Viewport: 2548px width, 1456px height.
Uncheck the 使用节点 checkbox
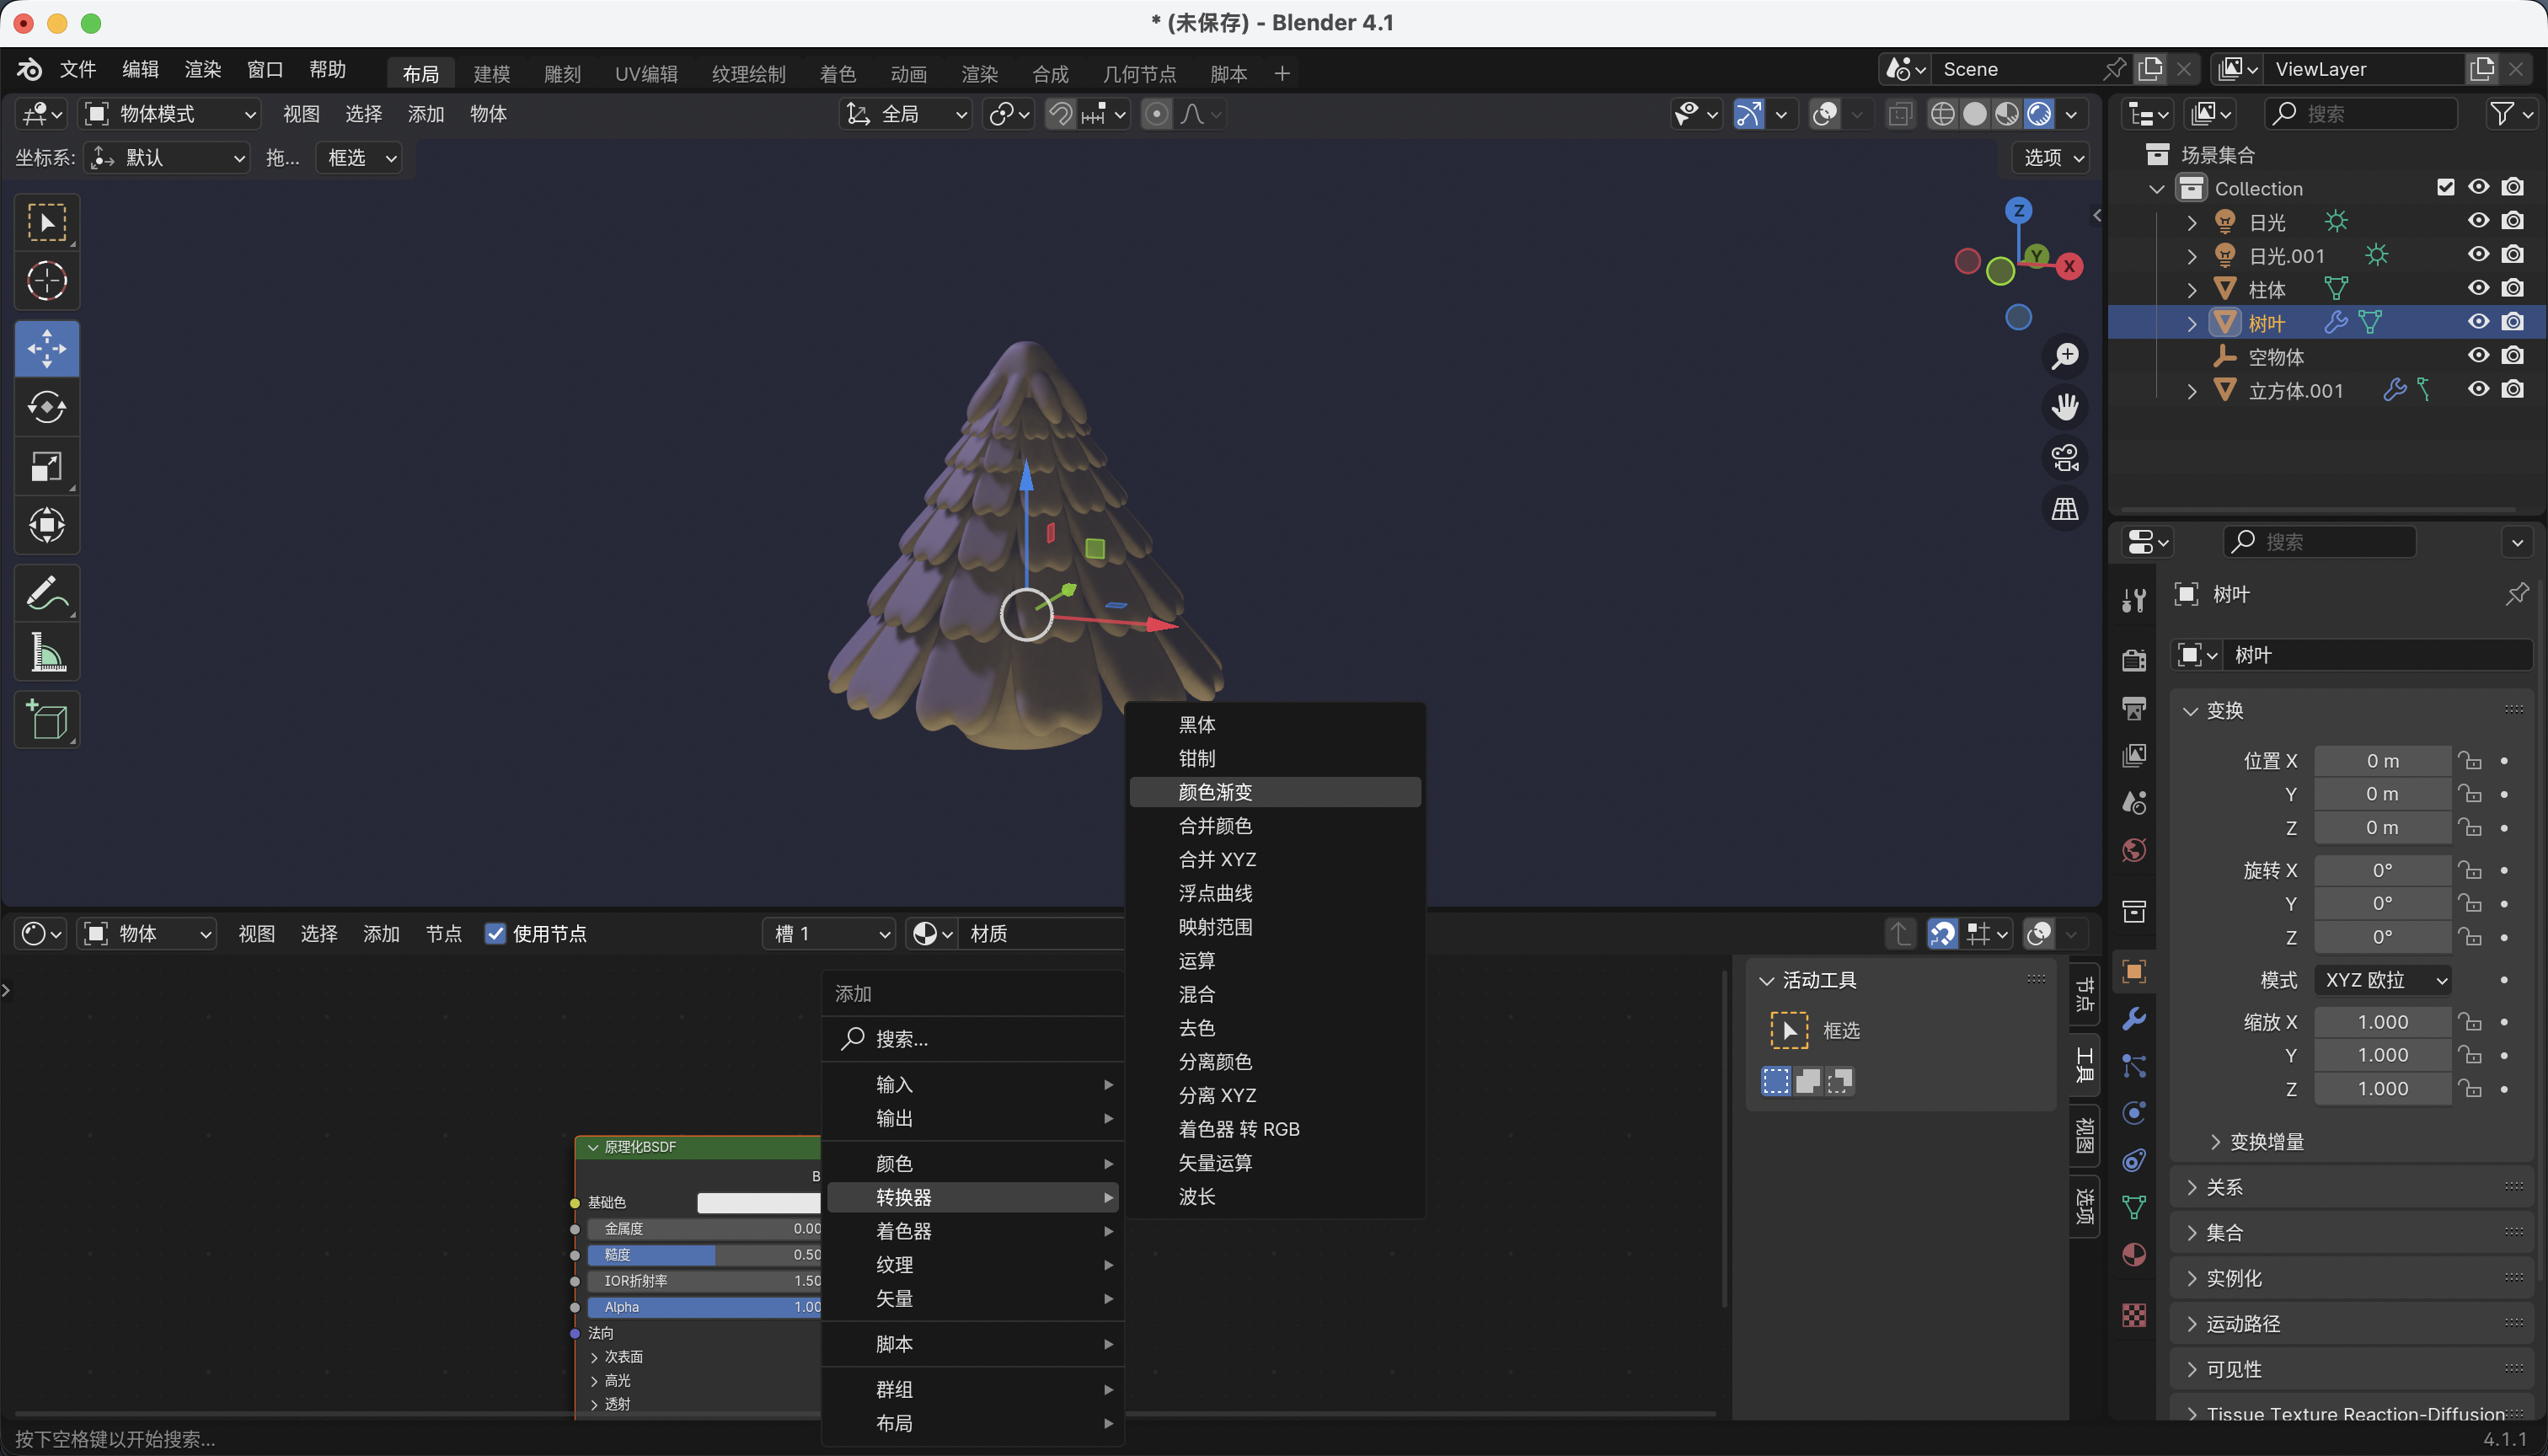(495, 933)
